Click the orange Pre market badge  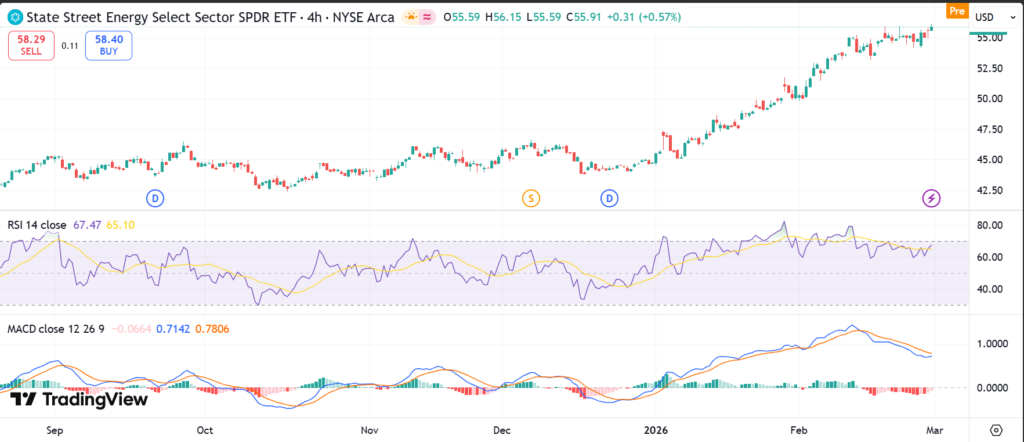tap(956, 11)
